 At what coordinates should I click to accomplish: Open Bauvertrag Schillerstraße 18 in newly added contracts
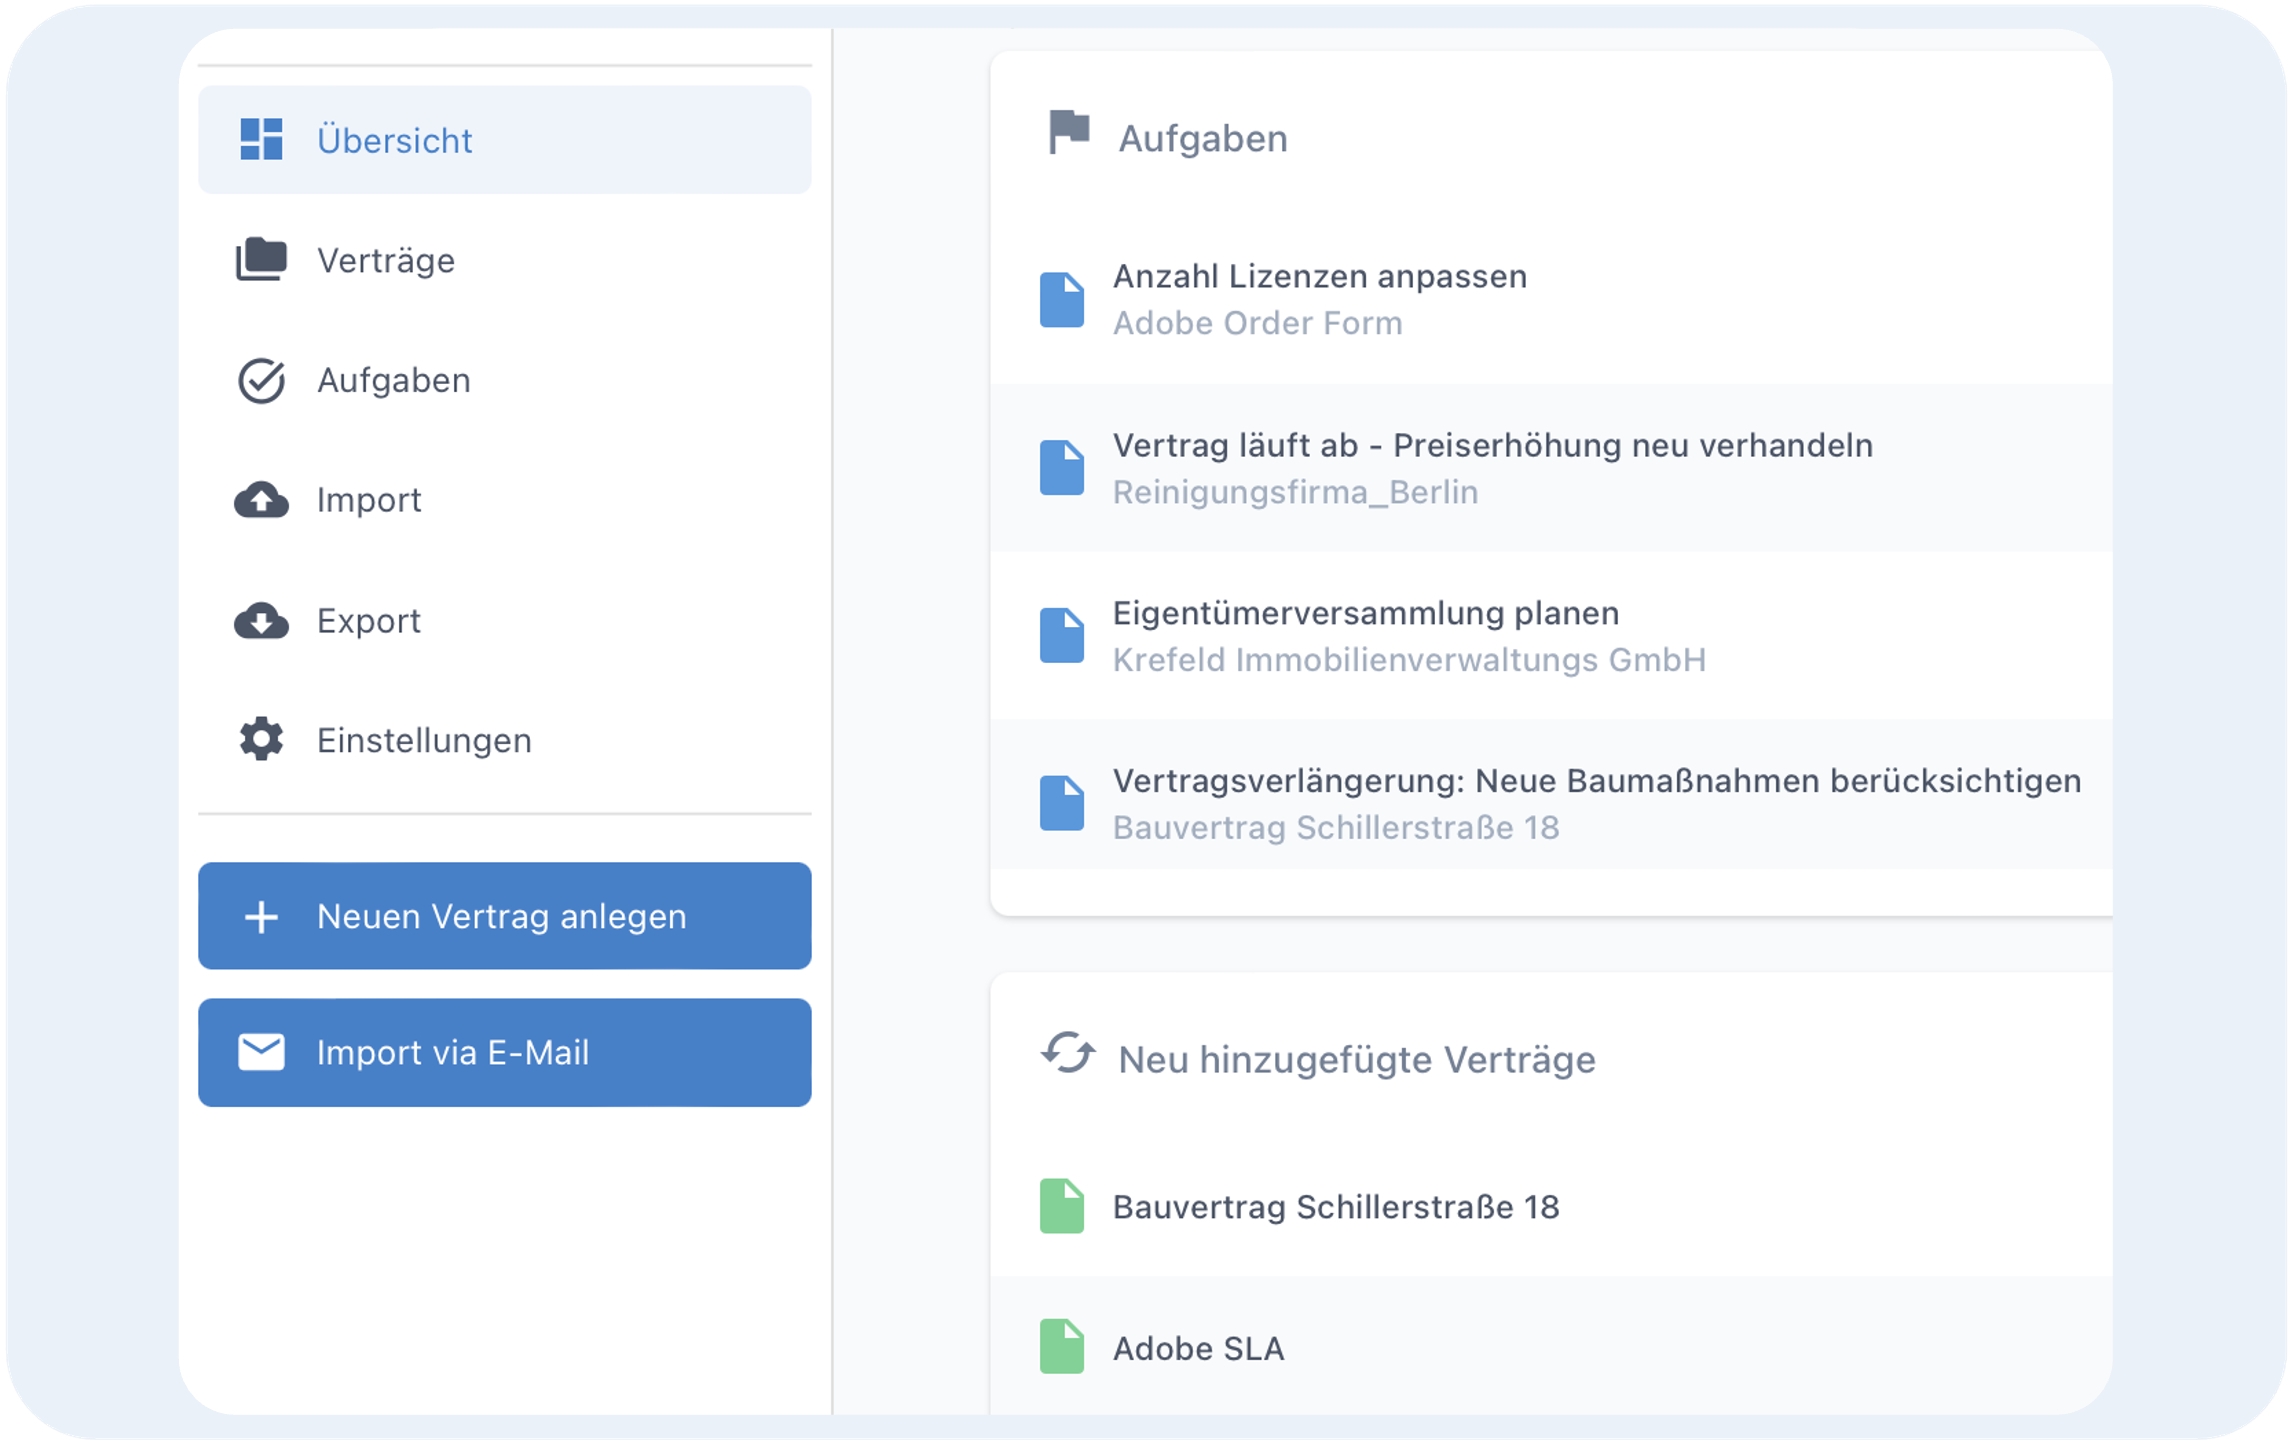click(1335, 1207)
